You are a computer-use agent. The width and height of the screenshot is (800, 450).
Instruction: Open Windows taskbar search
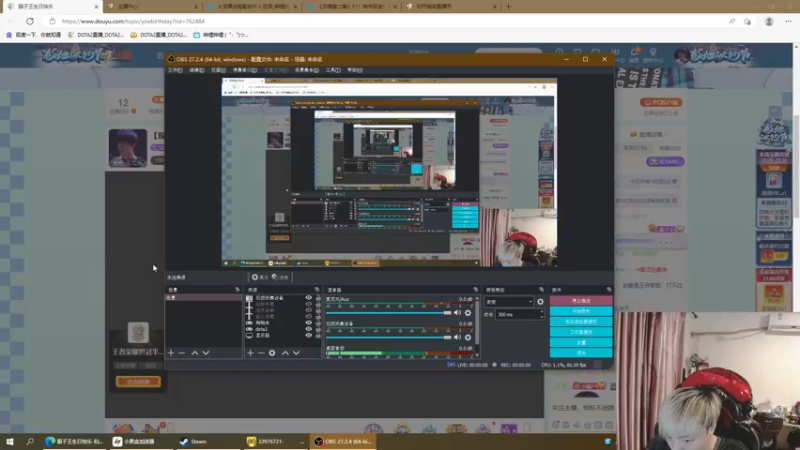click(30, 441)
